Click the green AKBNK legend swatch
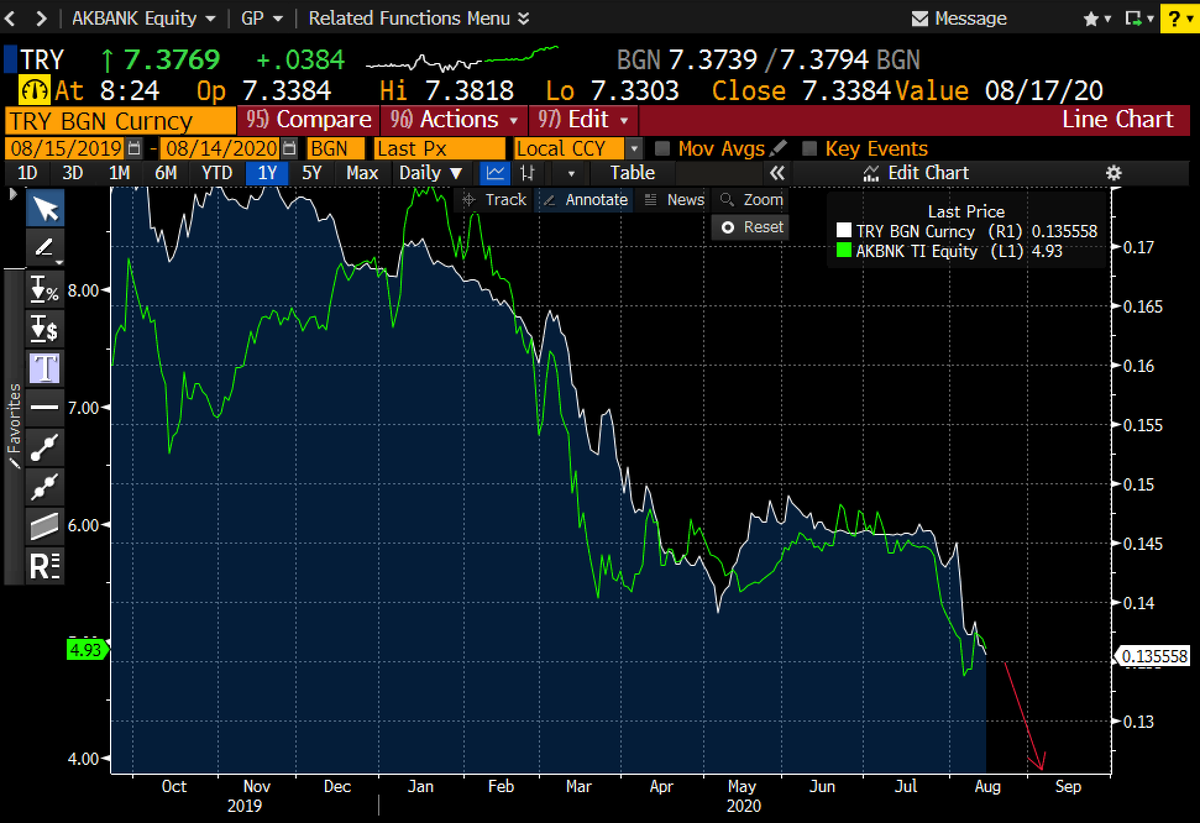 843,251
